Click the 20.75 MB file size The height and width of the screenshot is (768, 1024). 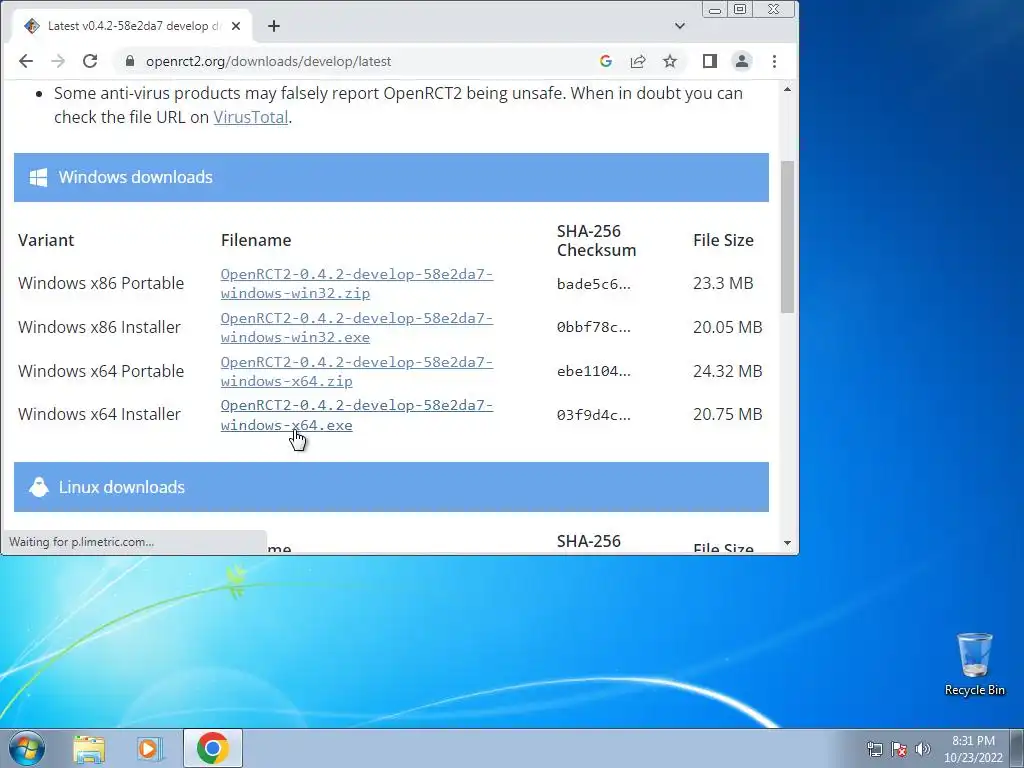click(728, 415)
